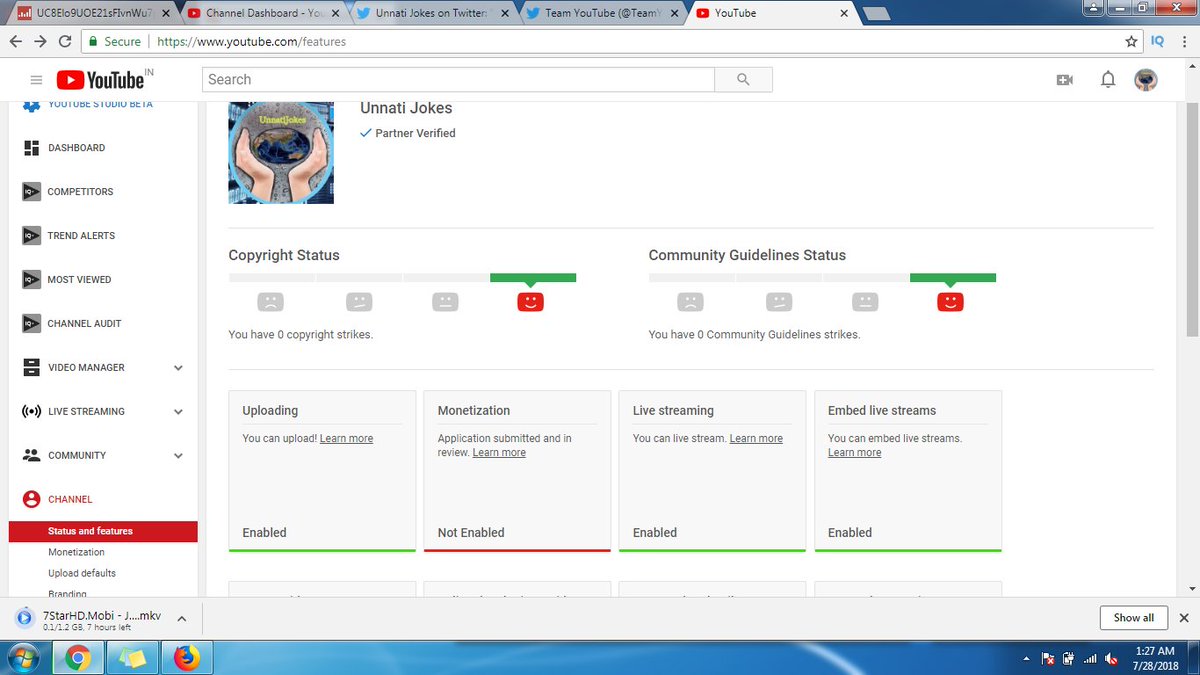Screen dimensions: 1200x675
Task: Click the Video Manager icon
Action: 31,367
